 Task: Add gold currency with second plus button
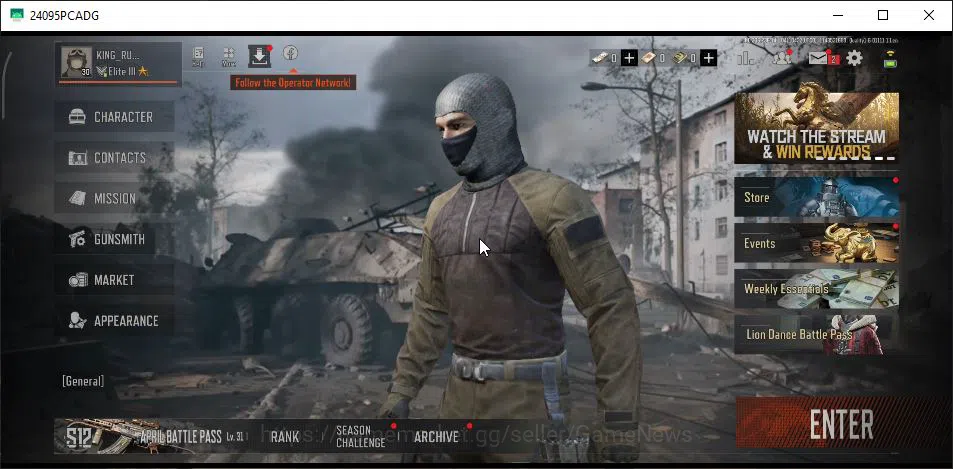pyautogui.click(x=709, y=58)
